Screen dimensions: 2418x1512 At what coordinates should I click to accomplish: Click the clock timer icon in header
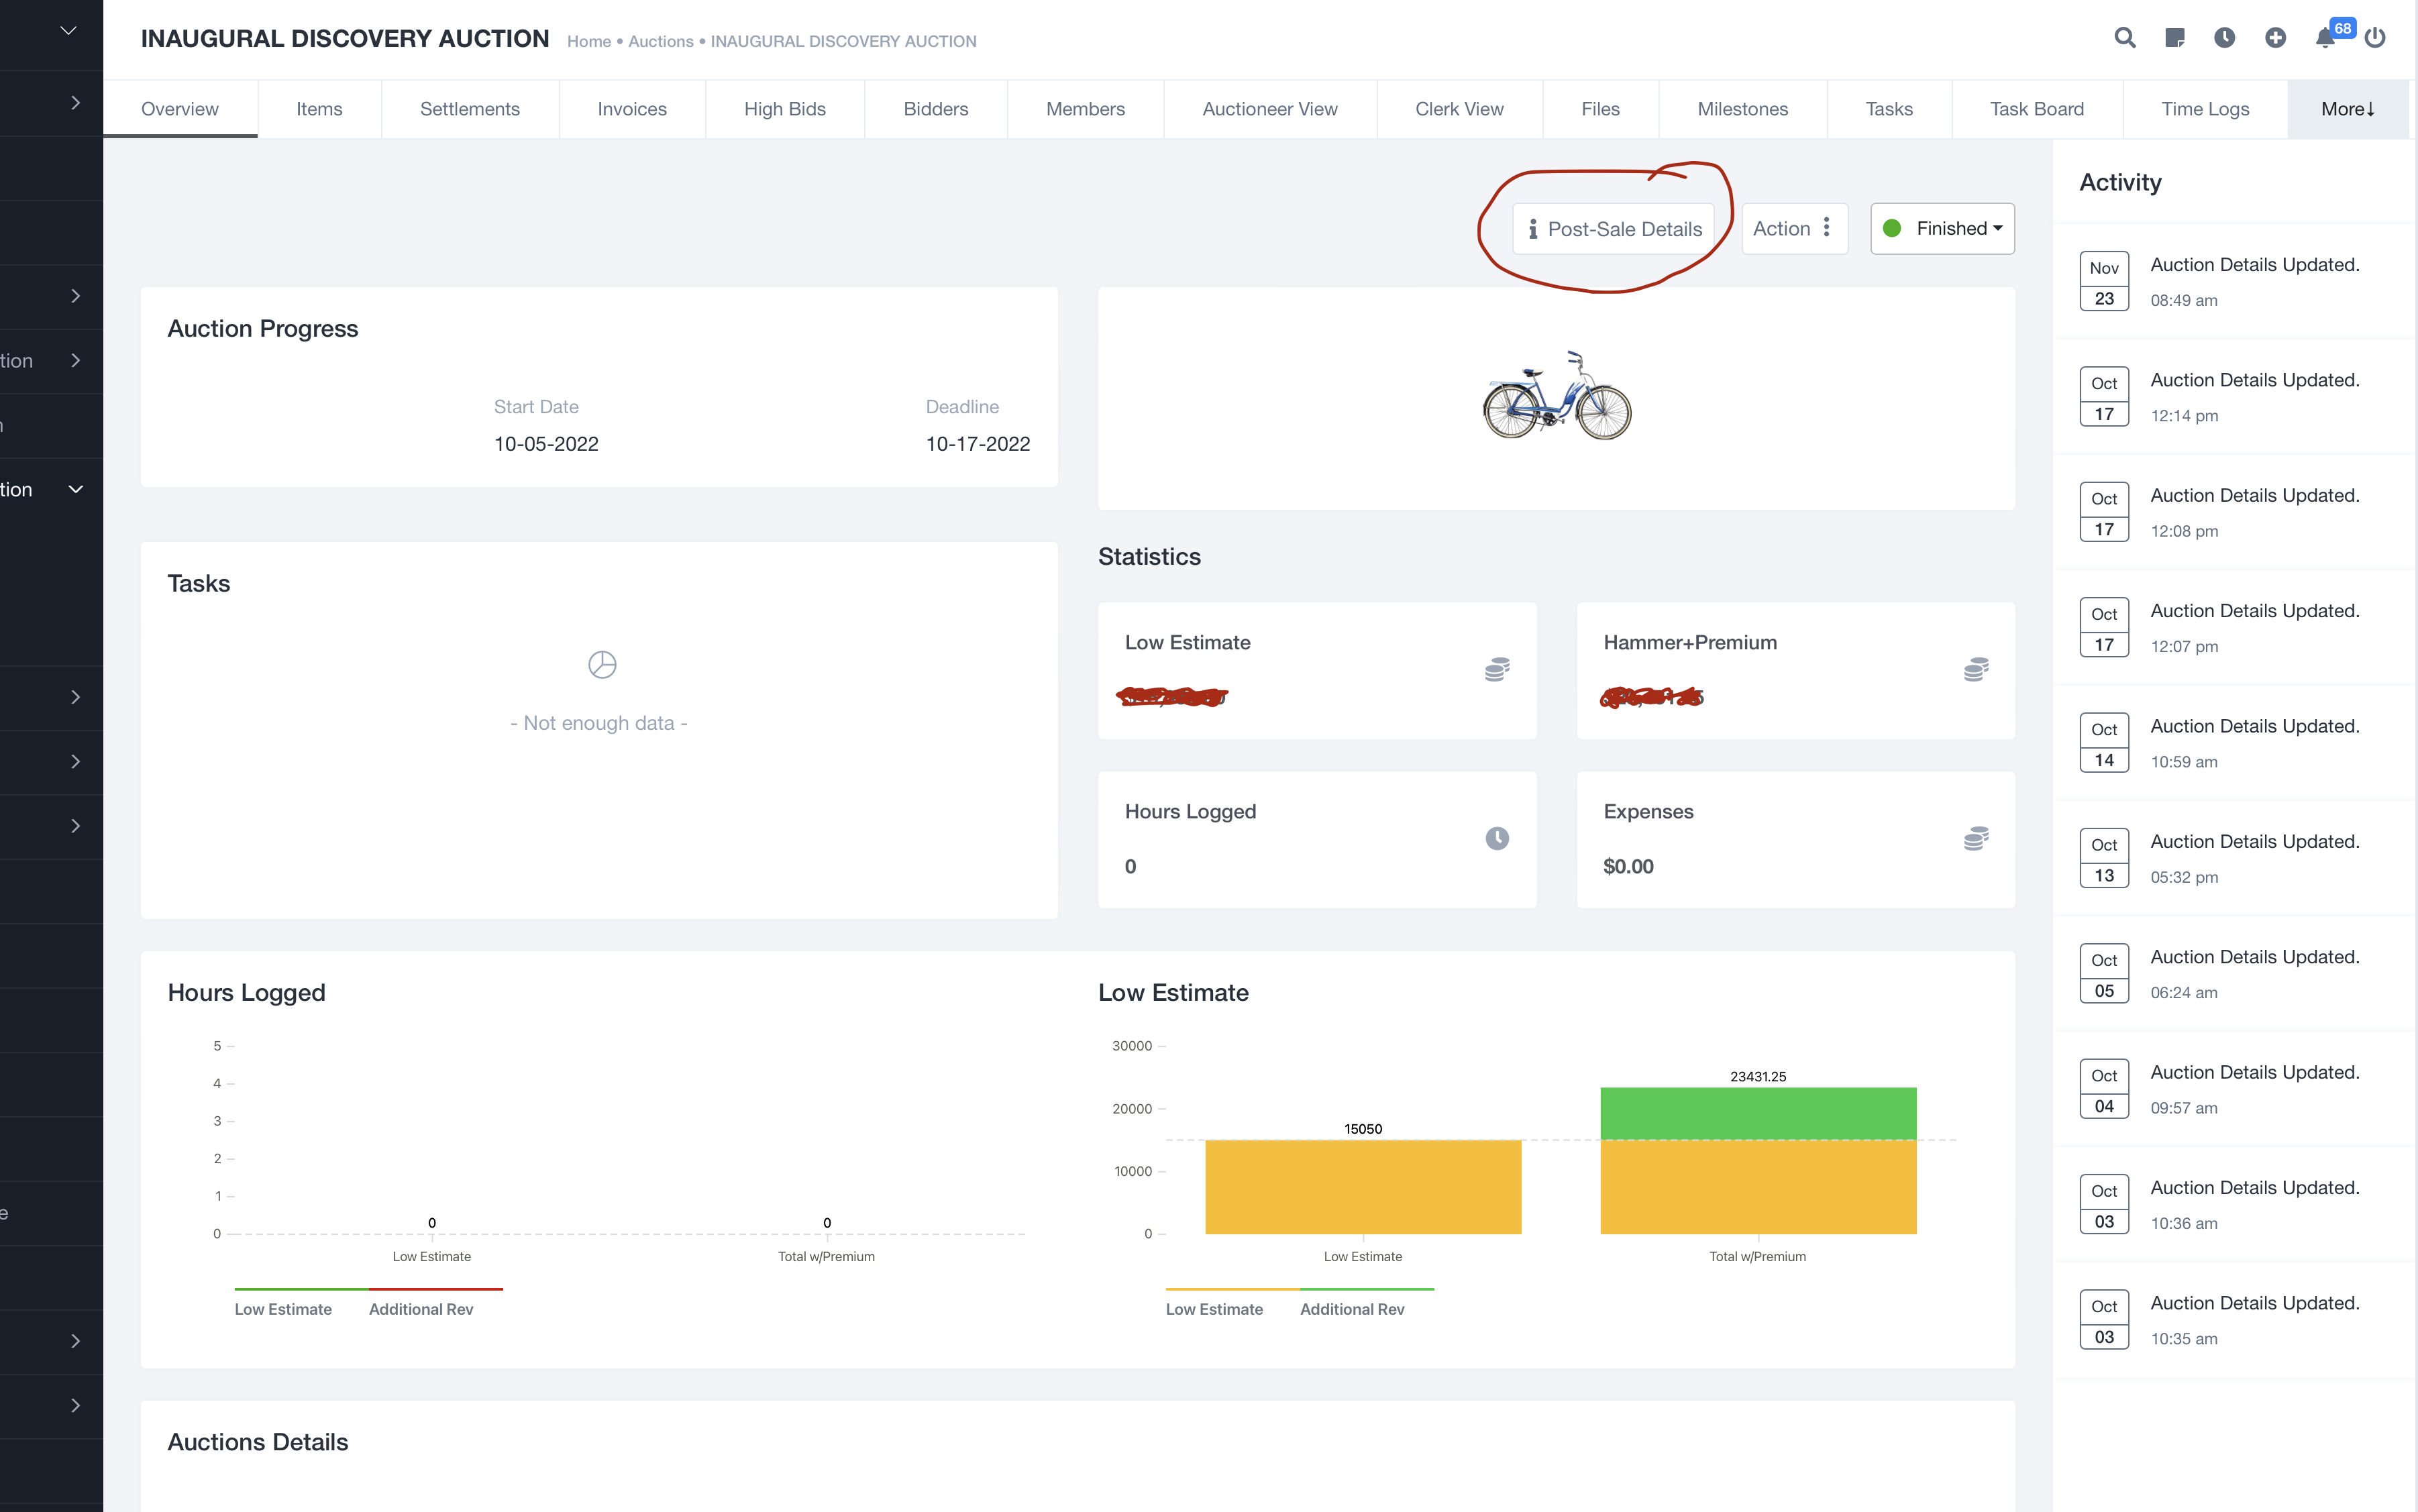point(2224,38)
